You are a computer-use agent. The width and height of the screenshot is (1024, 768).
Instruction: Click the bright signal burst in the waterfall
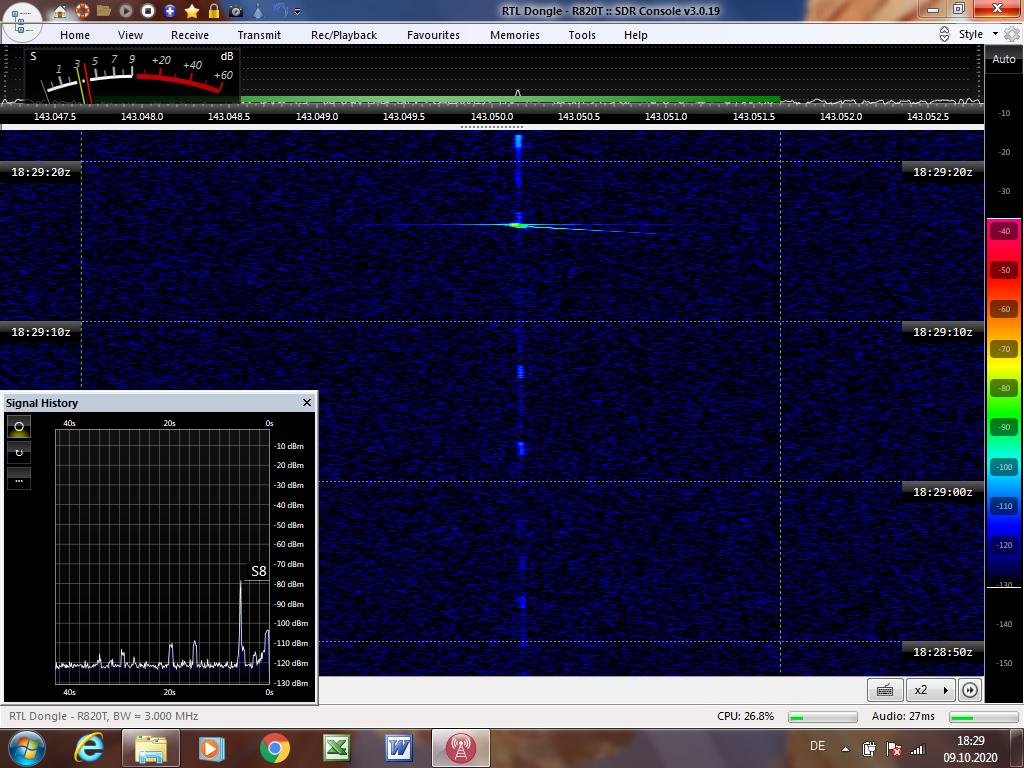click(x=518, y=225)
